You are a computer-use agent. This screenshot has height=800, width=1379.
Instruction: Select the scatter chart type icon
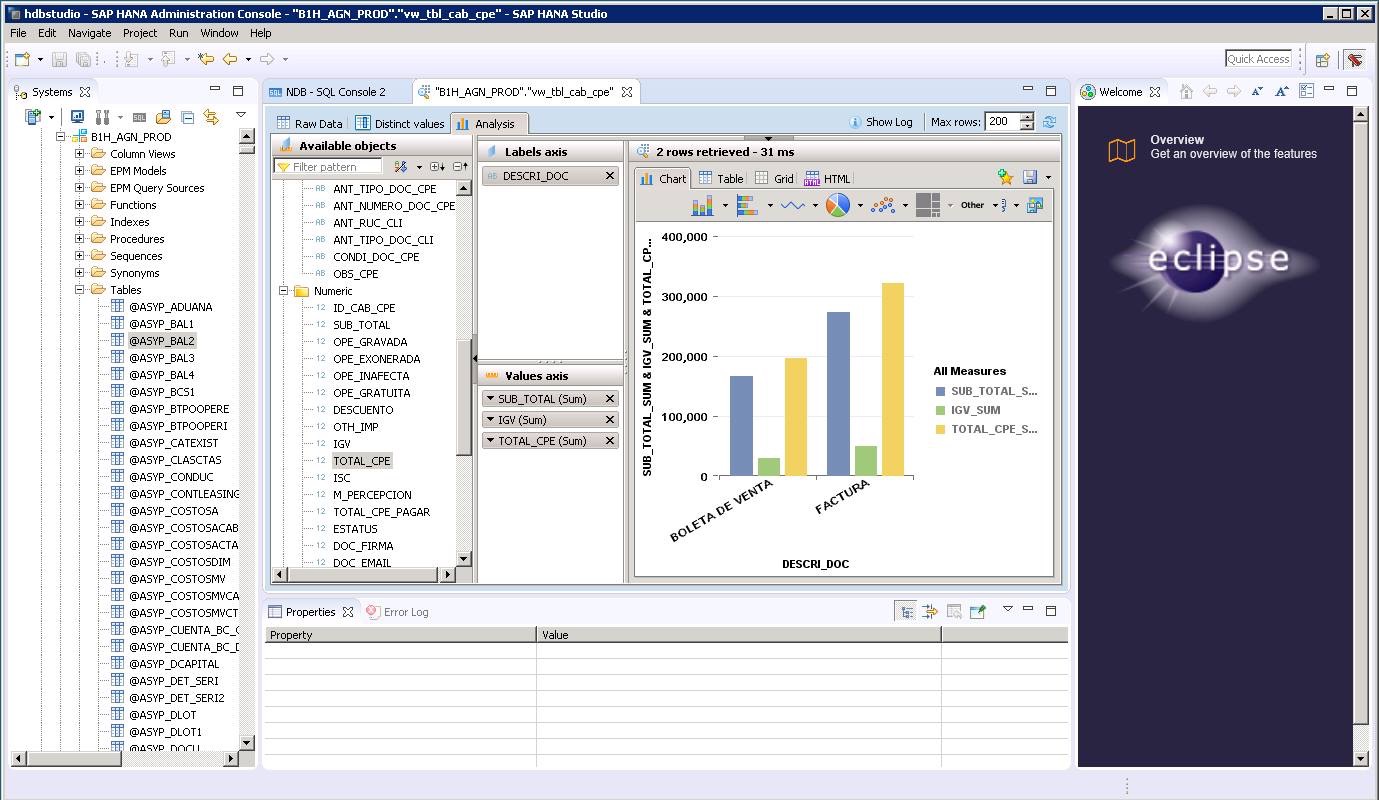point(883,205)
